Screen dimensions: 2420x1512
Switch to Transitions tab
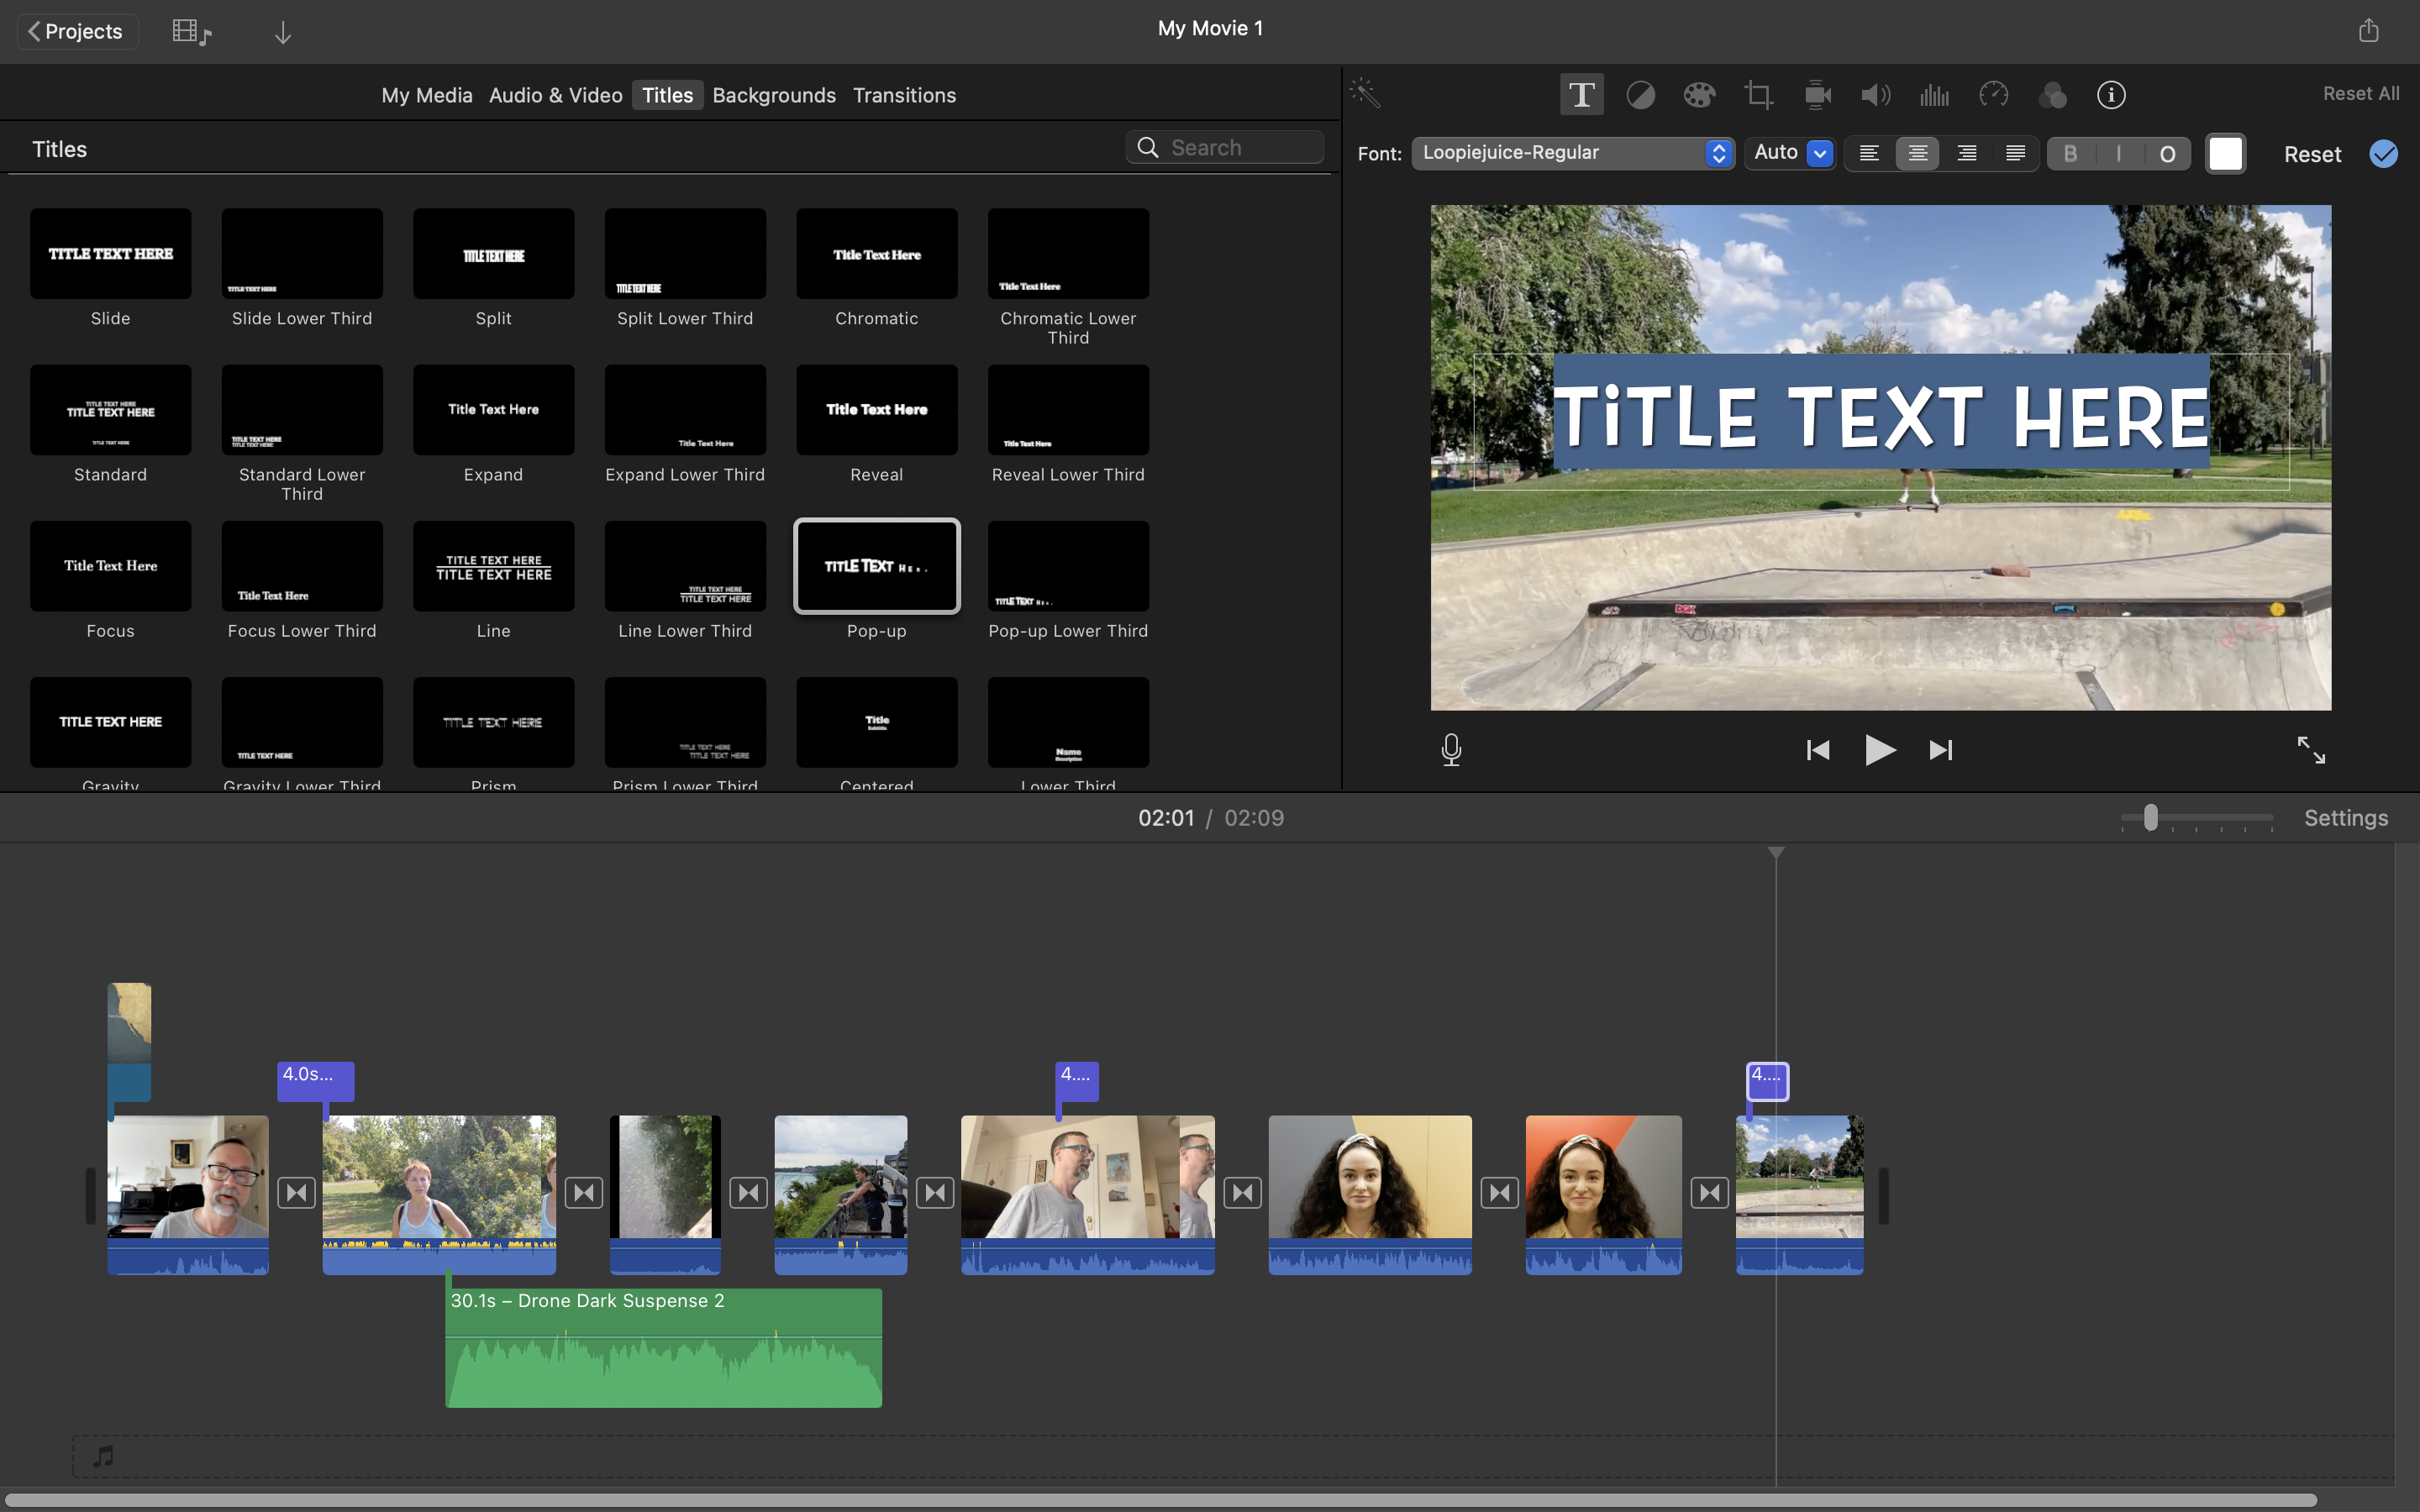pos(904,95)
